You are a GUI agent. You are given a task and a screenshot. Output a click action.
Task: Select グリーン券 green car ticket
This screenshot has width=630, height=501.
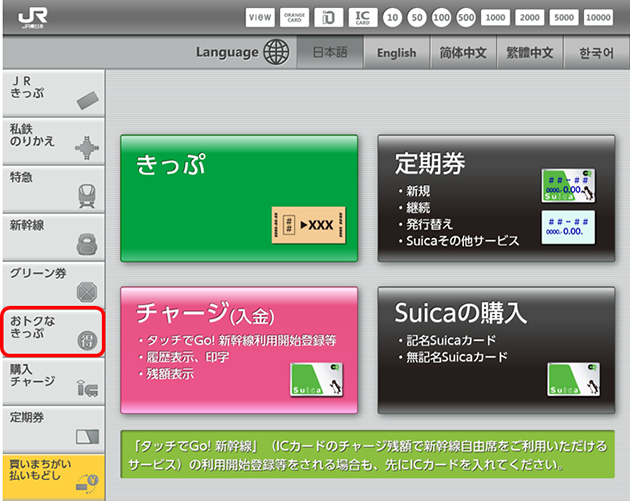(x=53, y=285)
